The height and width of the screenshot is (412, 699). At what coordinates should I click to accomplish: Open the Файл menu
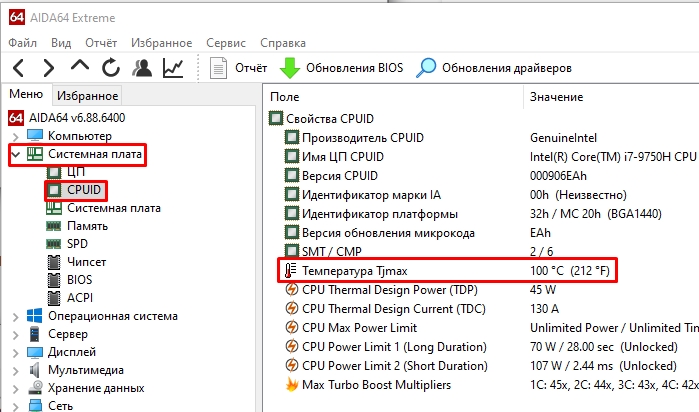pyautogui.click(x=22, y=43)
